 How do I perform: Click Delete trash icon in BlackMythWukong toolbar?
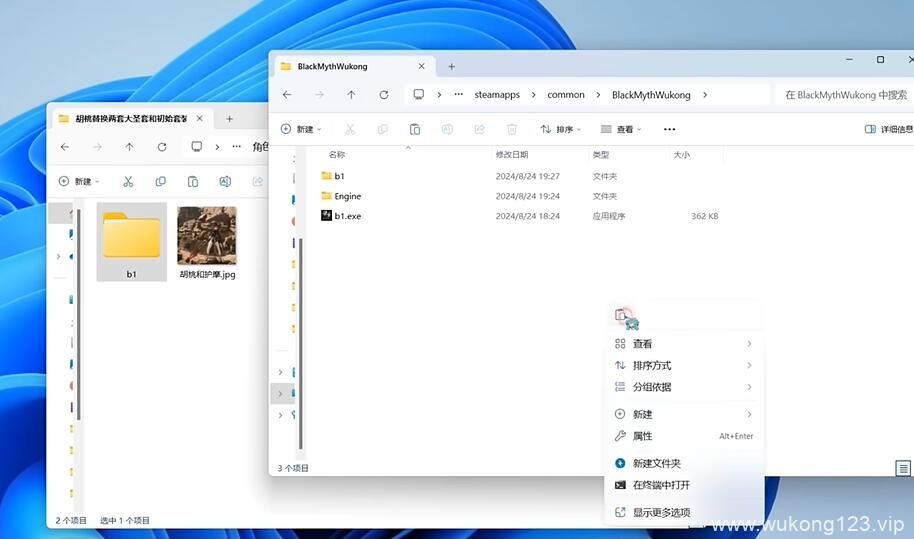(x=512, y=129)
